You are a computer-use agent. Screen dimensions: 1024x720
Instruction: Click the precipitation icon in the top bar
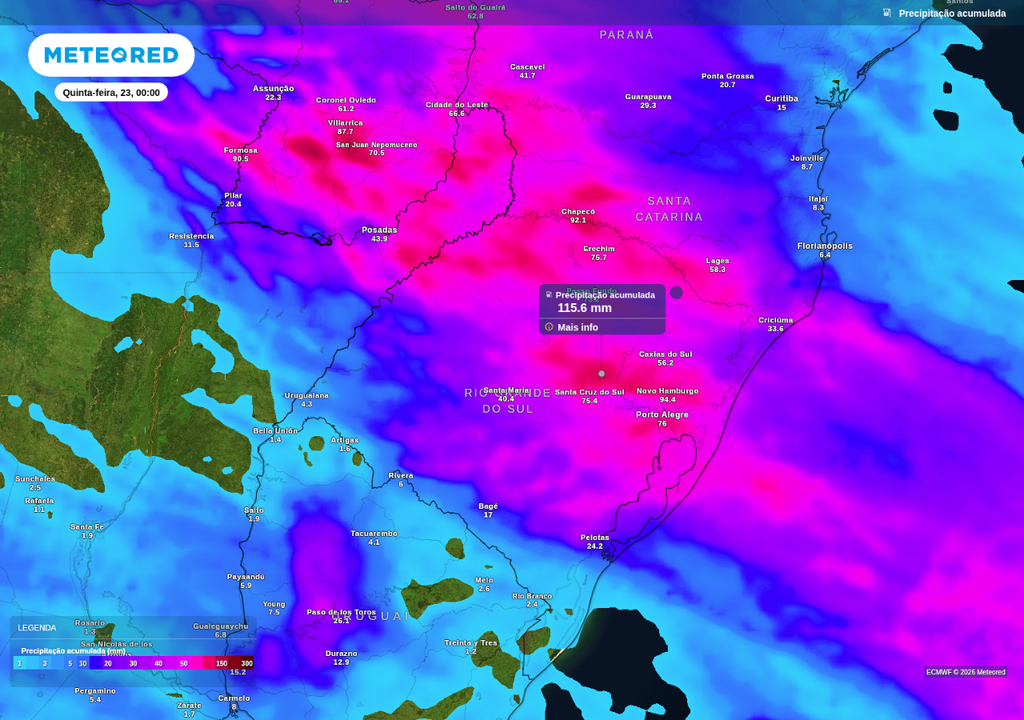tap(887, 13)
